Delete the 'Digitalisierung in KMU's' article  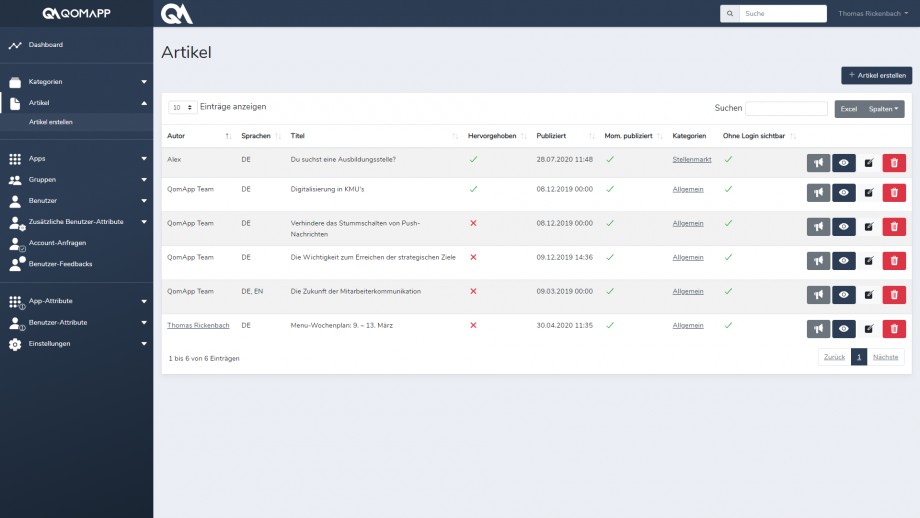[x=894, y=192]
